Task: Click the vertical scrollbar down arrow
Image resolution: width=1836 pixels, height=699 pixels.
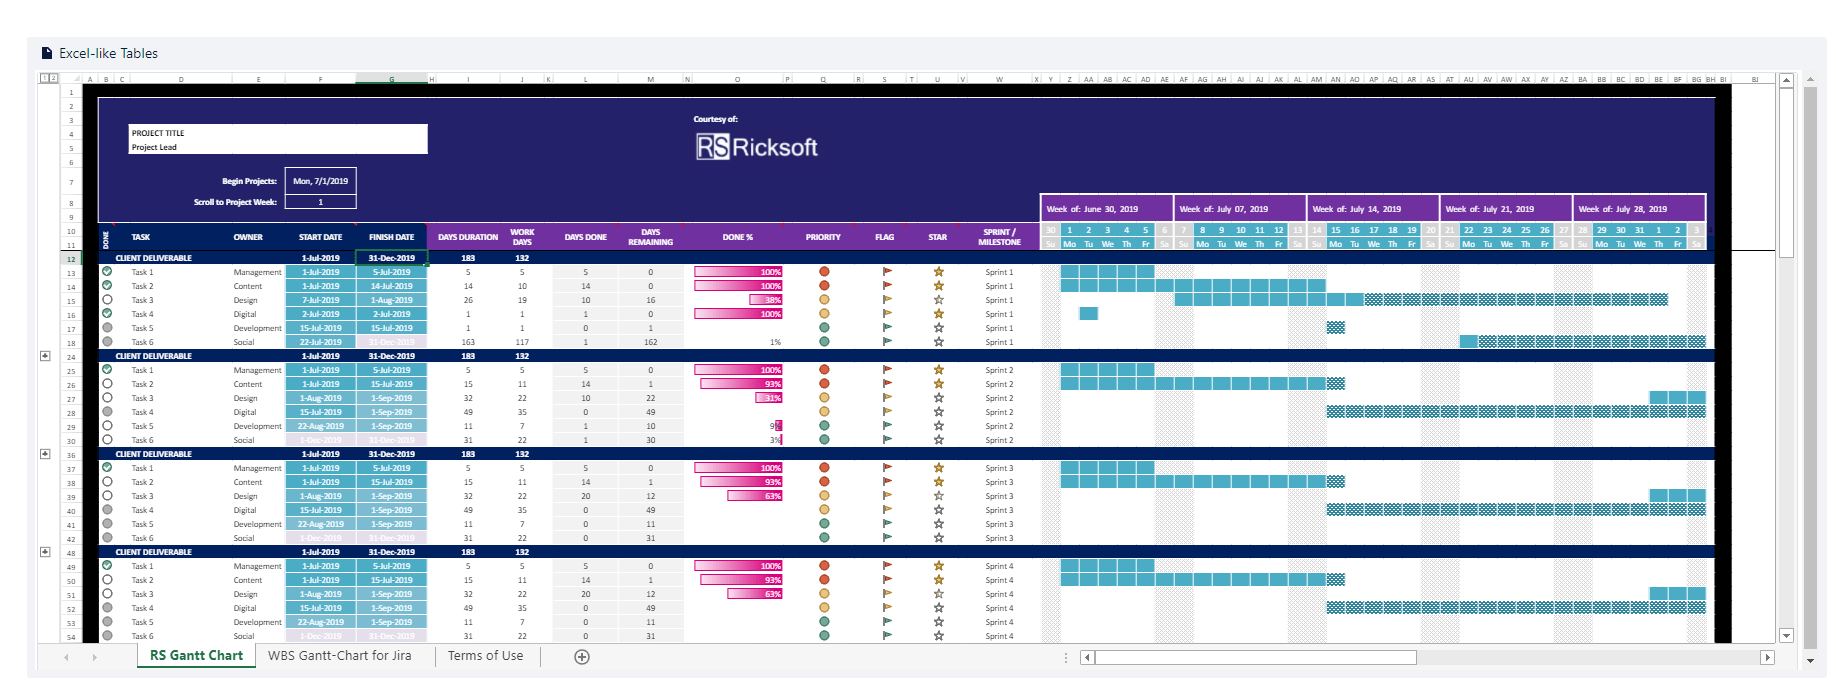Action: point(1786,636)
